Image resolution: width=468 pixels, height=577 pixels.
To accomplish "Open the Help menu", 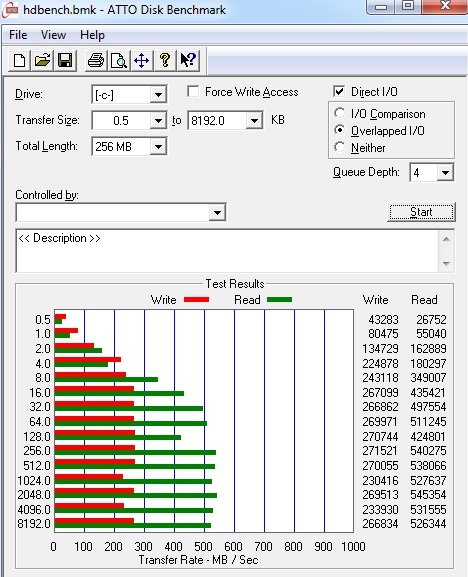I will pyautogui.click(x=92, y=35).
